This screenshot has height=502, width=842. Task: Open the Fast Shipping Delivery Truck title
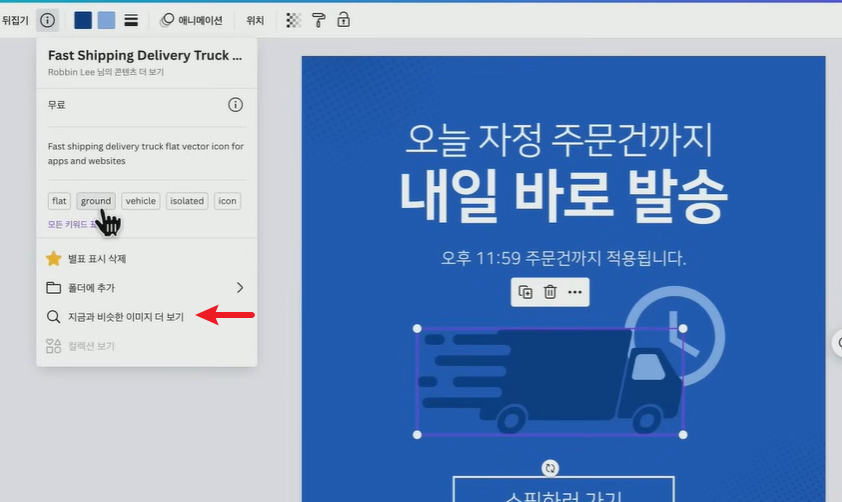(145, 55)
